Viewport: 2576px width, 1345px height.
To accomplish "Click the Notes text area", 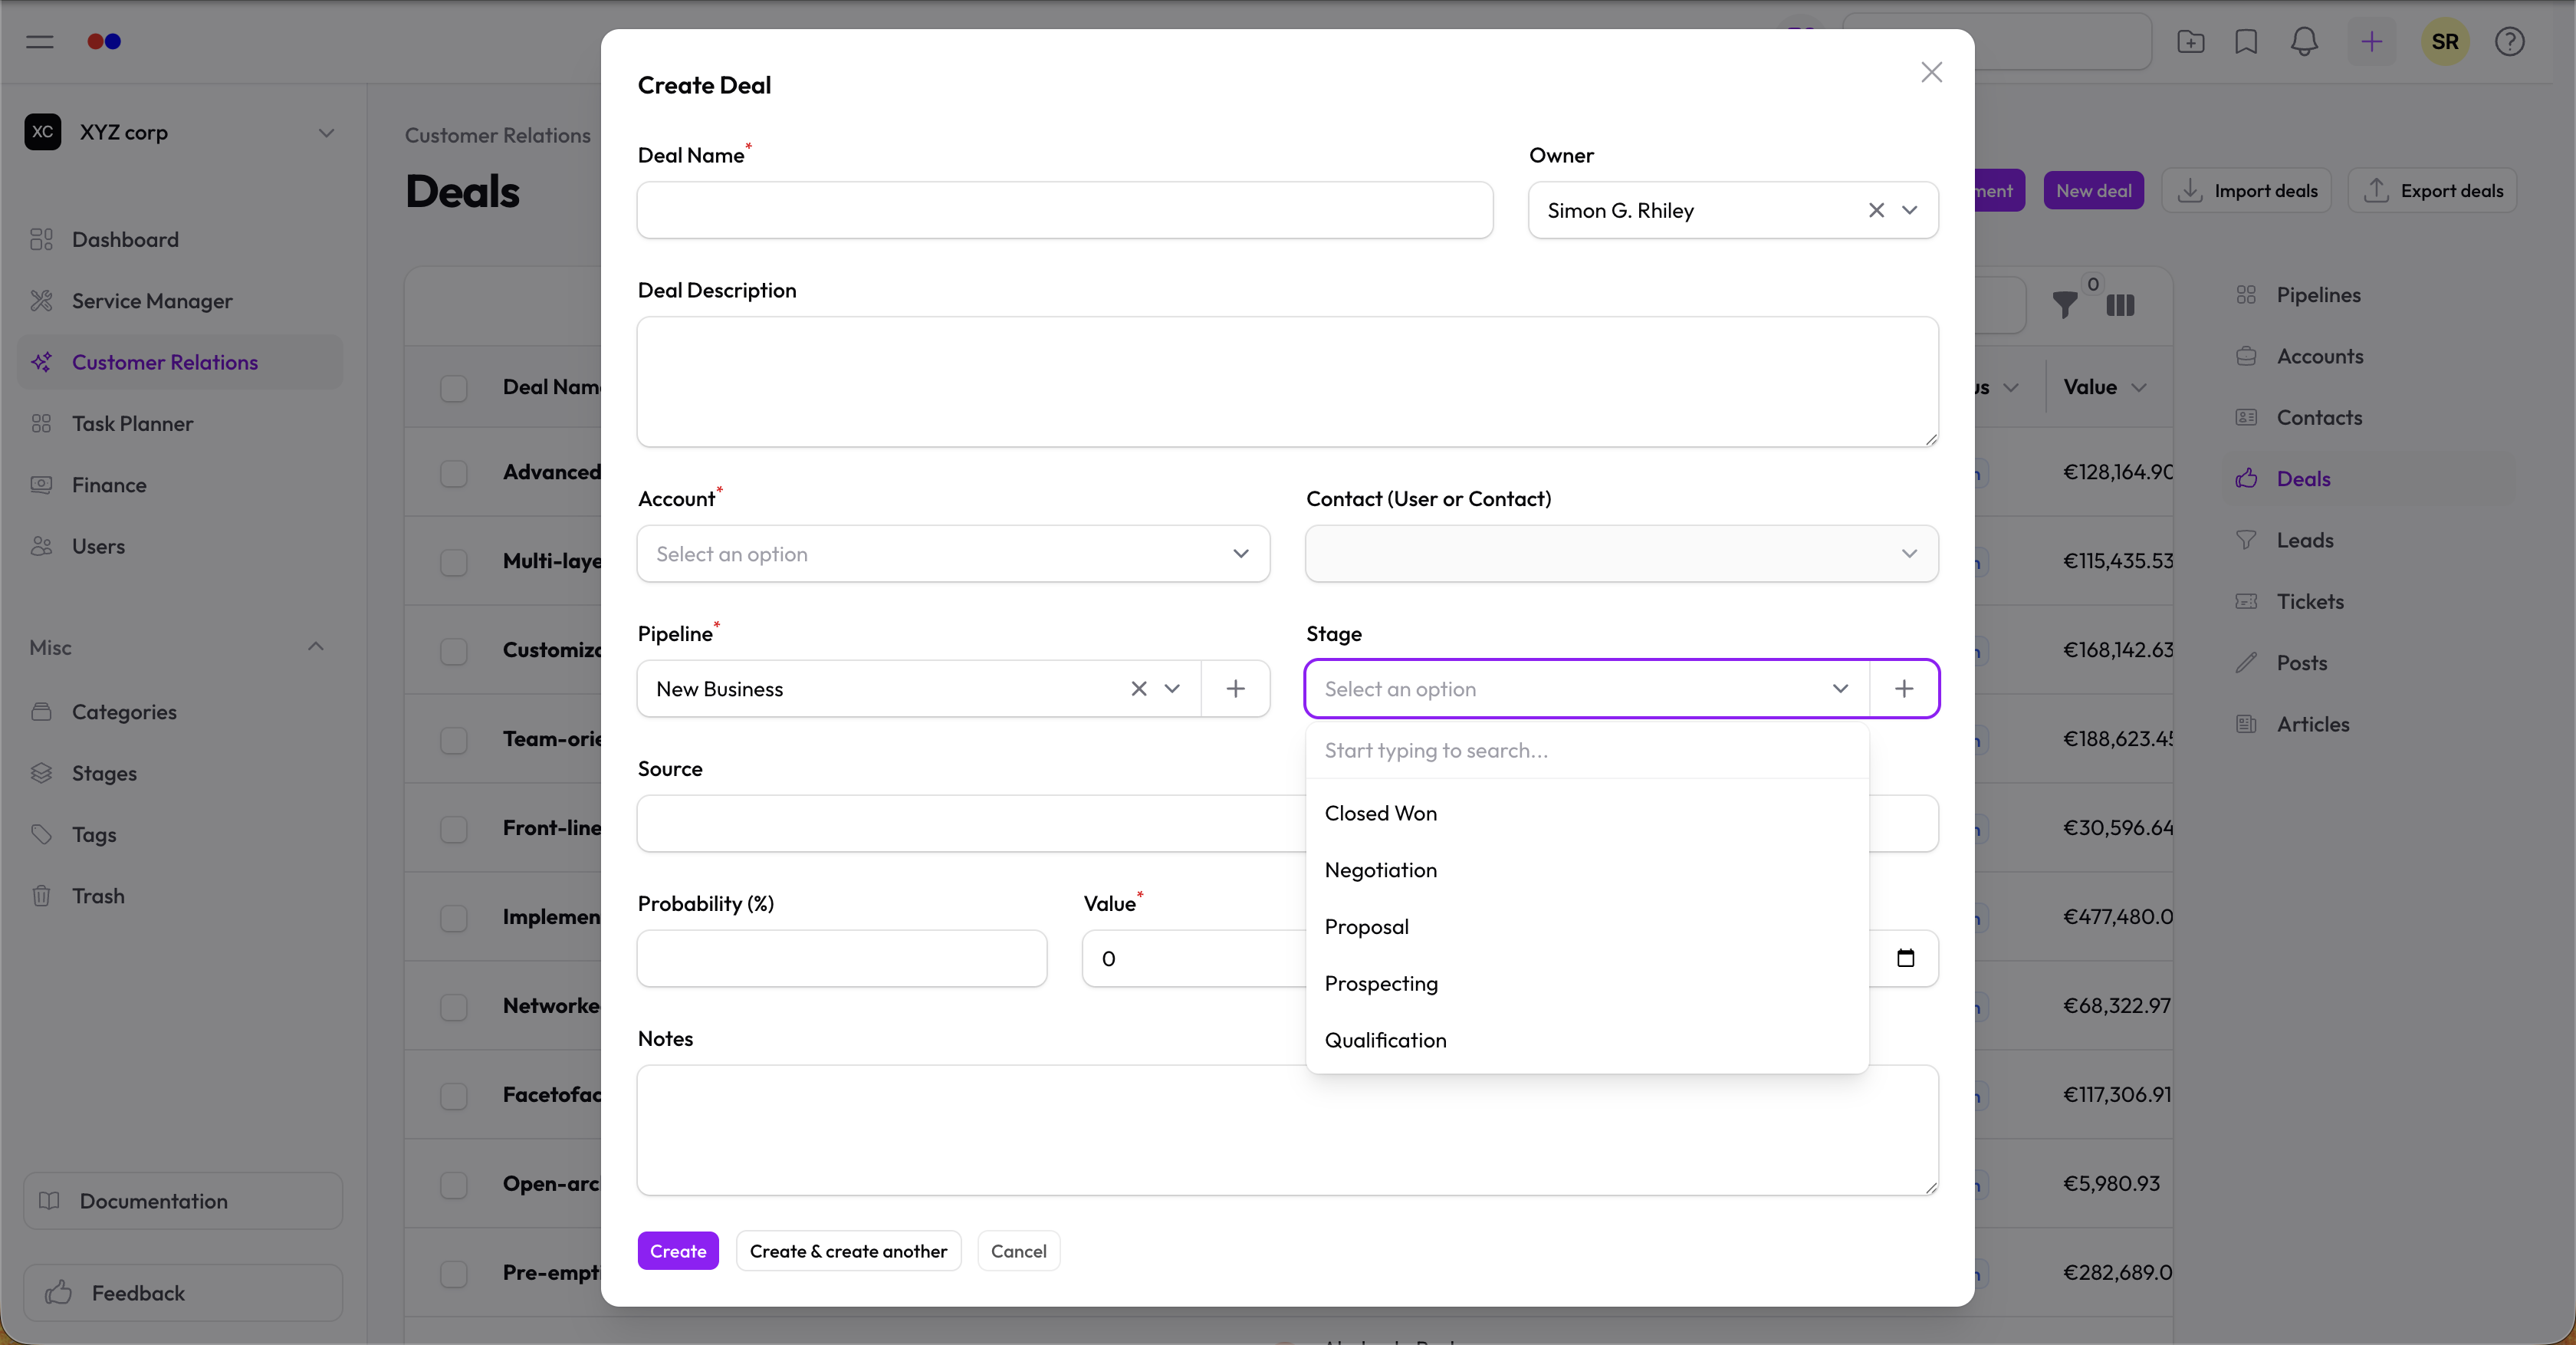I will pos(1288,1130).
